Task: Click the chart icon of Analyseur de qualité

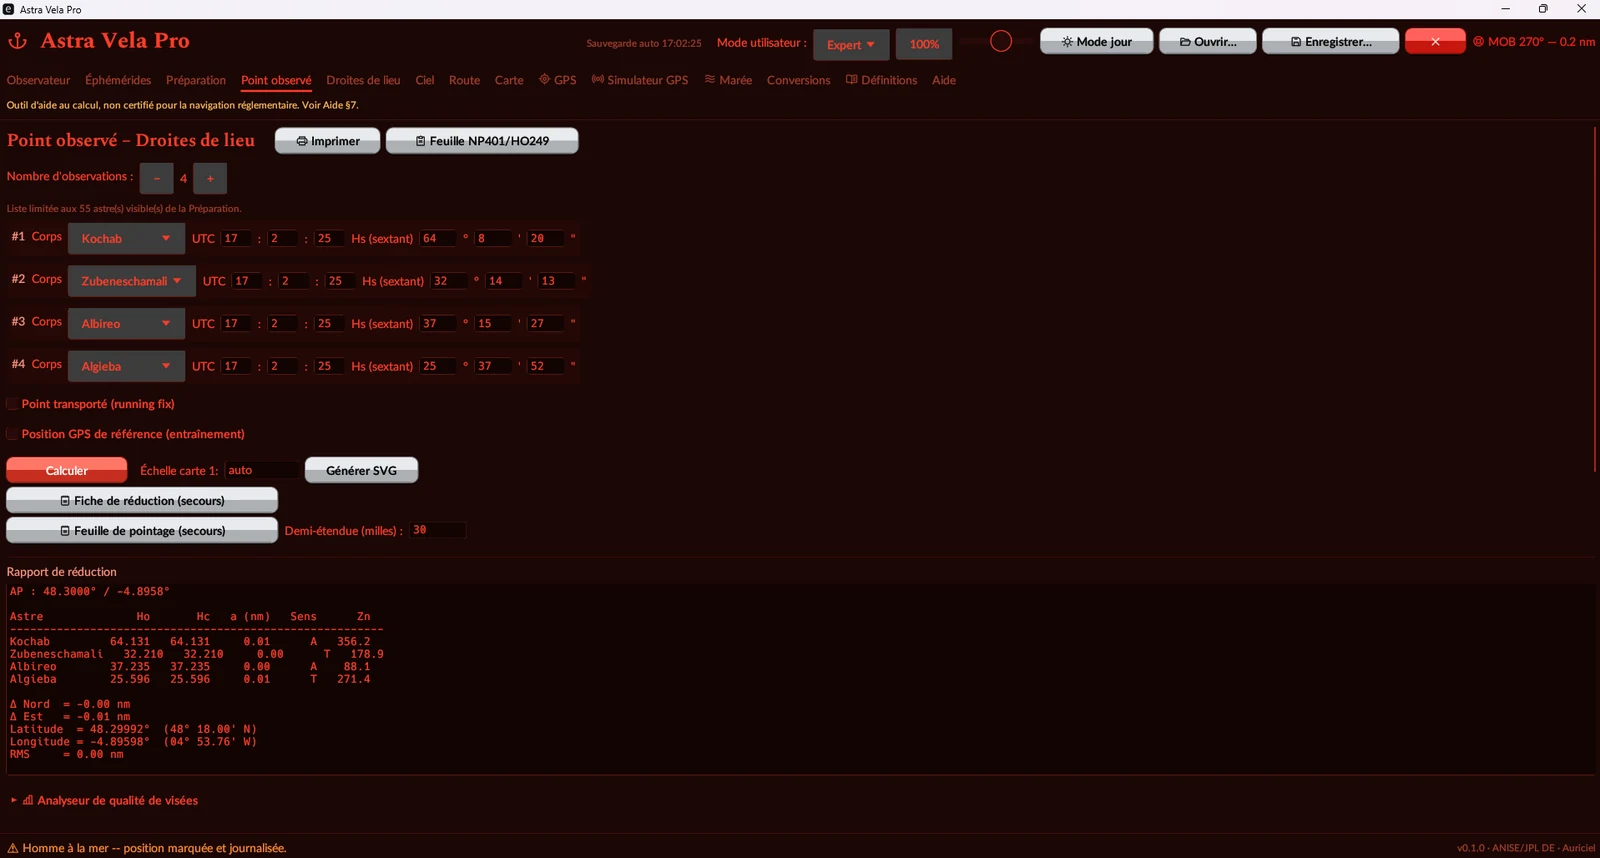Action: point(28,800)
